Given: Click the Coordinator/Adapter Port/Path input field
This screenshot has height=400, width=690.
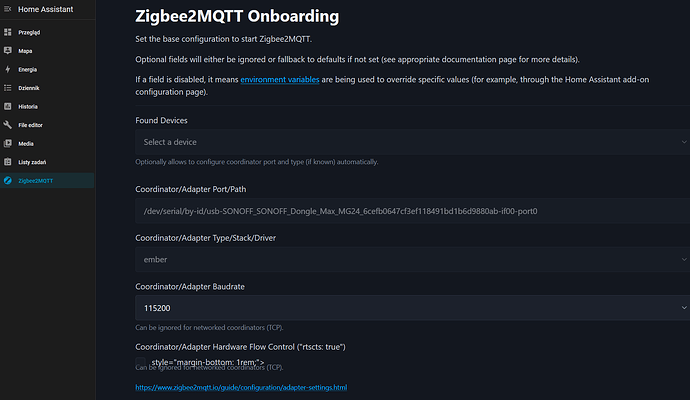Looking at the screenshot, I should (x=412, y=209).
